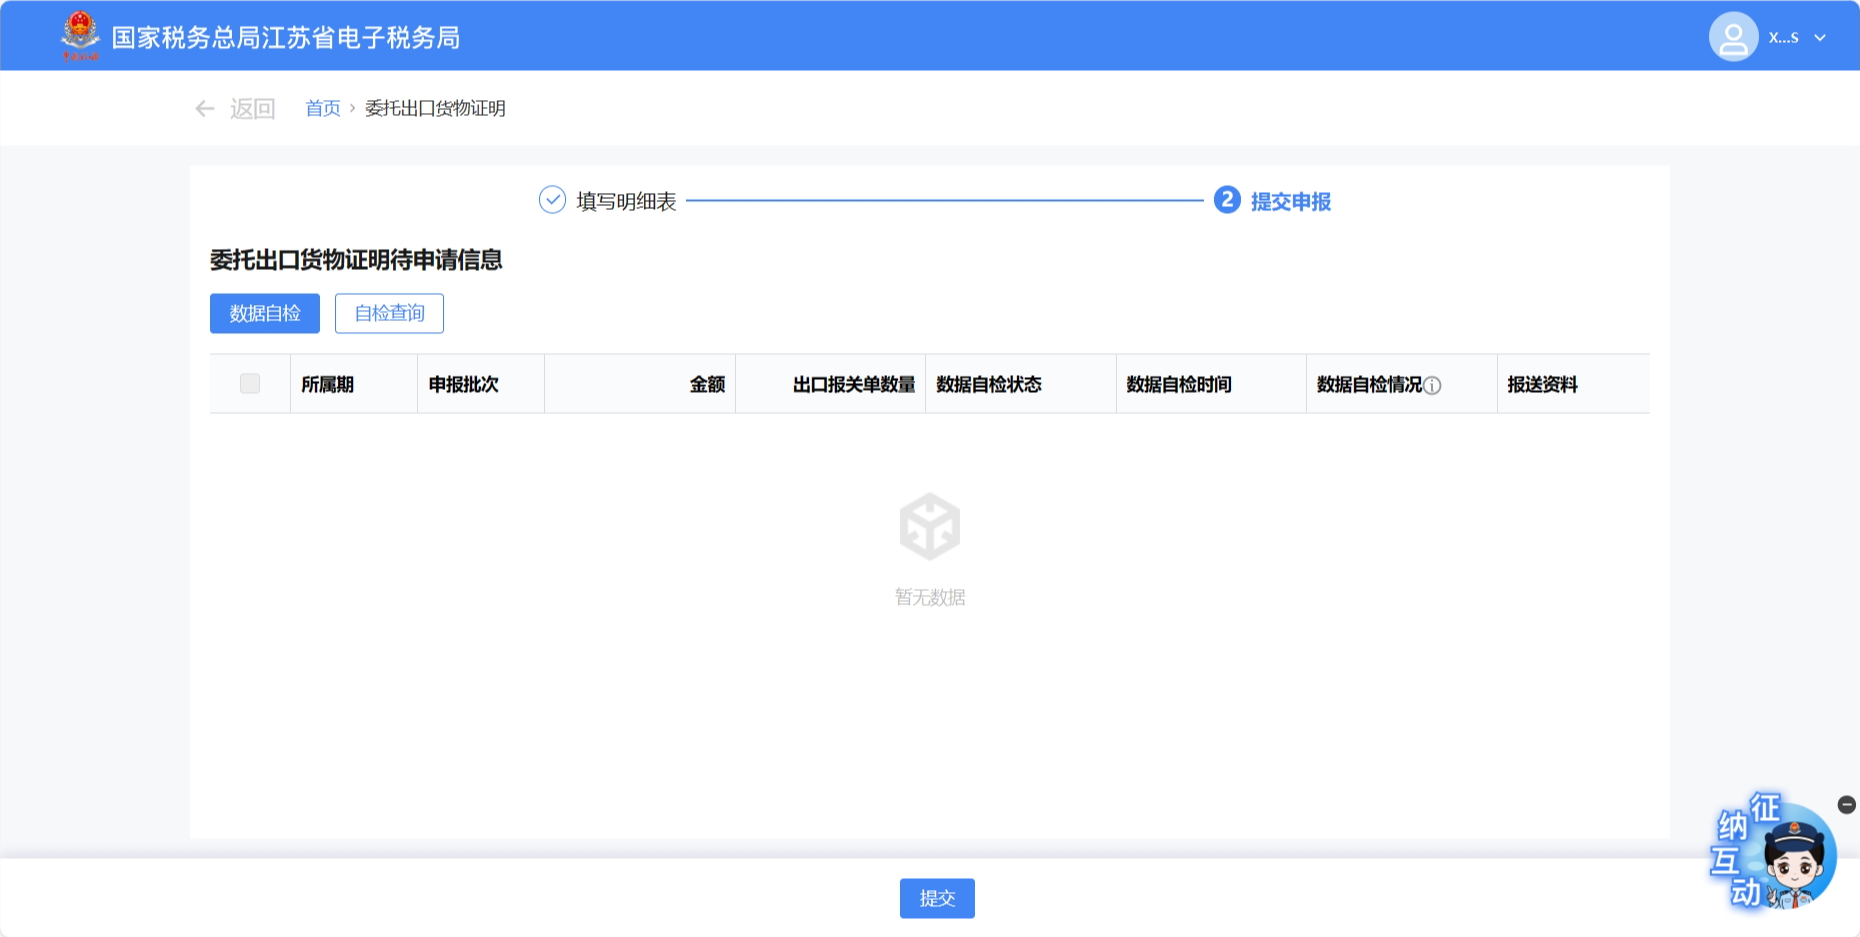Image resolution: width=1860 pixels, height=937 pixels.
Task: Select the 委托出口货物证明 breadcrumb item
Action: click(435, 109)
